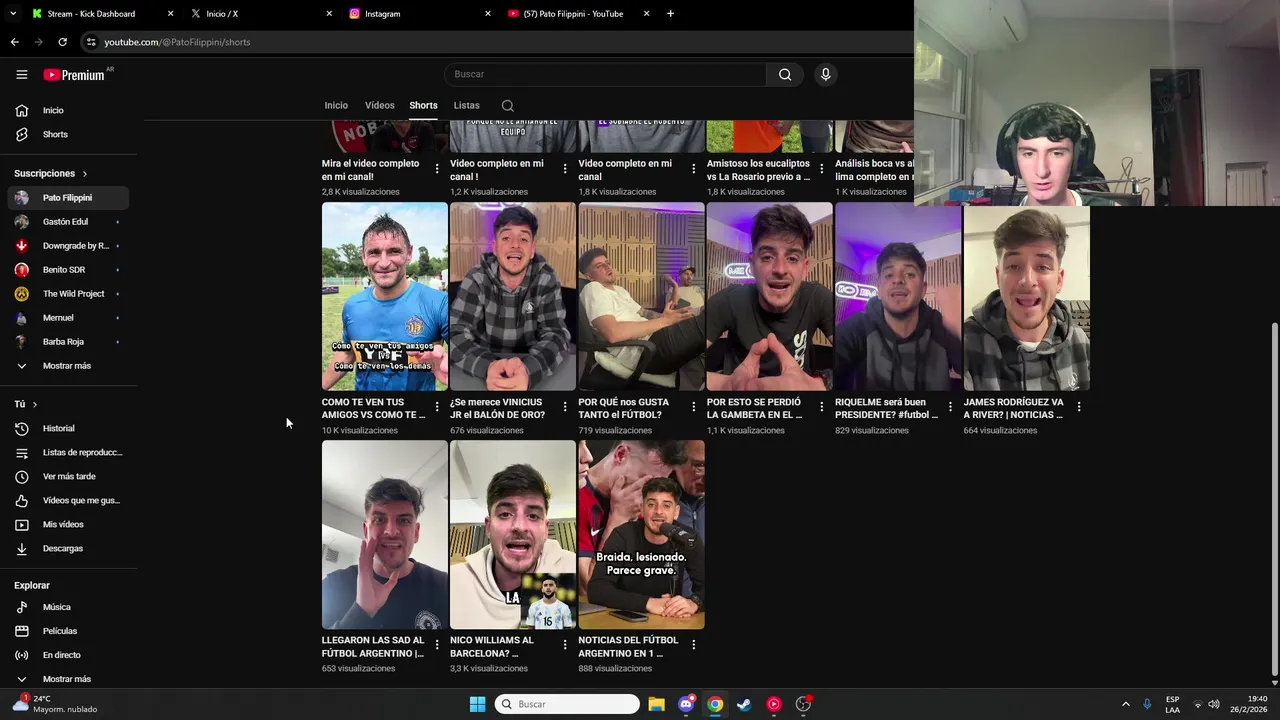Open a new browser tab
Viewport: 1280px width, 720px height.
tap(670, 14)
